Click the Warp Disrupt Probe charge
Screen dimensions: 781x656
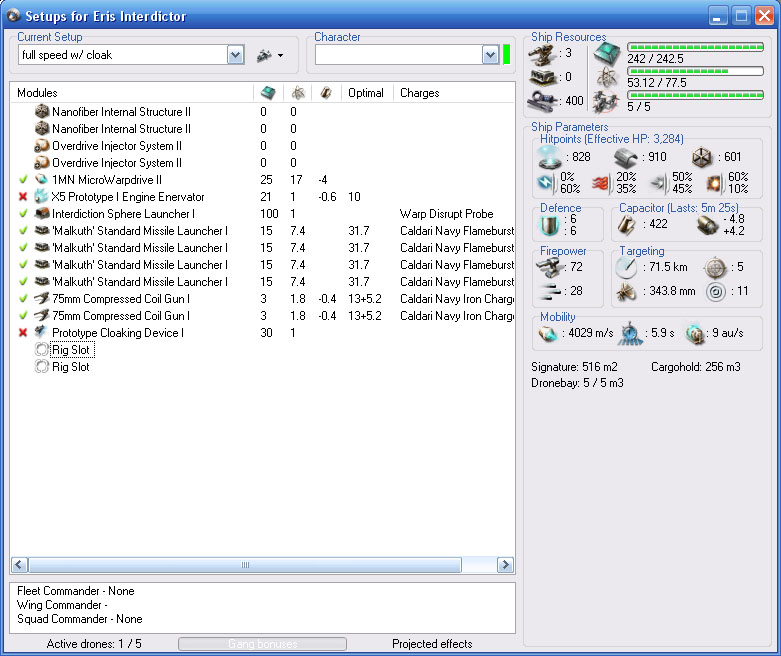click(446, 214)
